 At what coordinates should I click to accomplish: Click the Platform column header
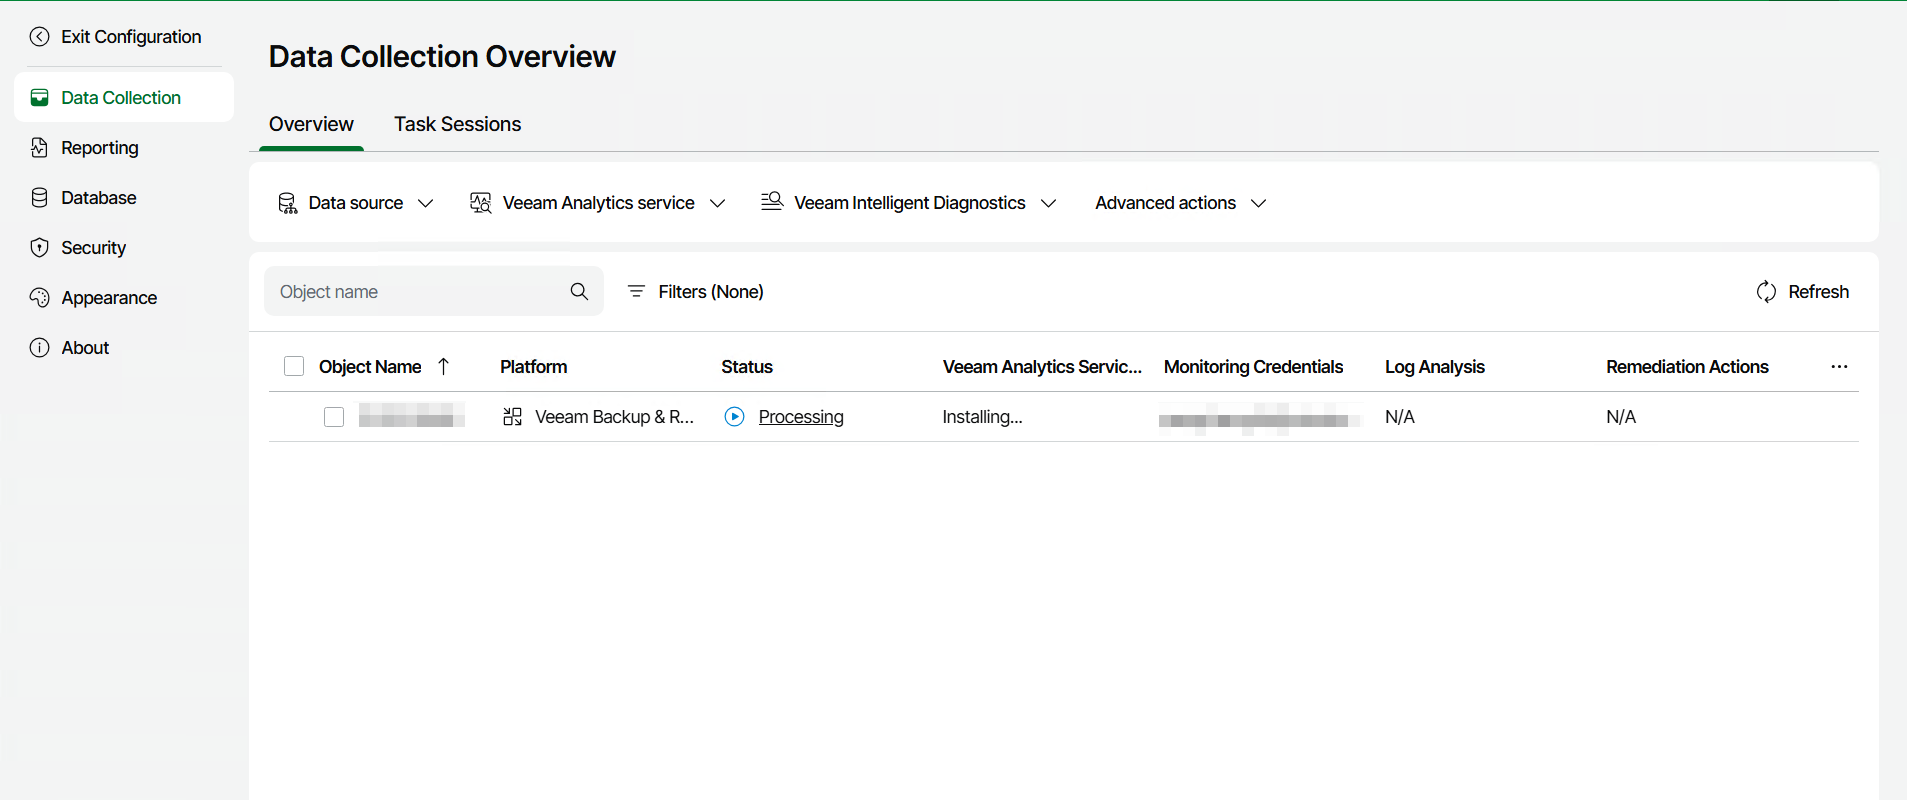pyautogui.click(x=533, y=367)
